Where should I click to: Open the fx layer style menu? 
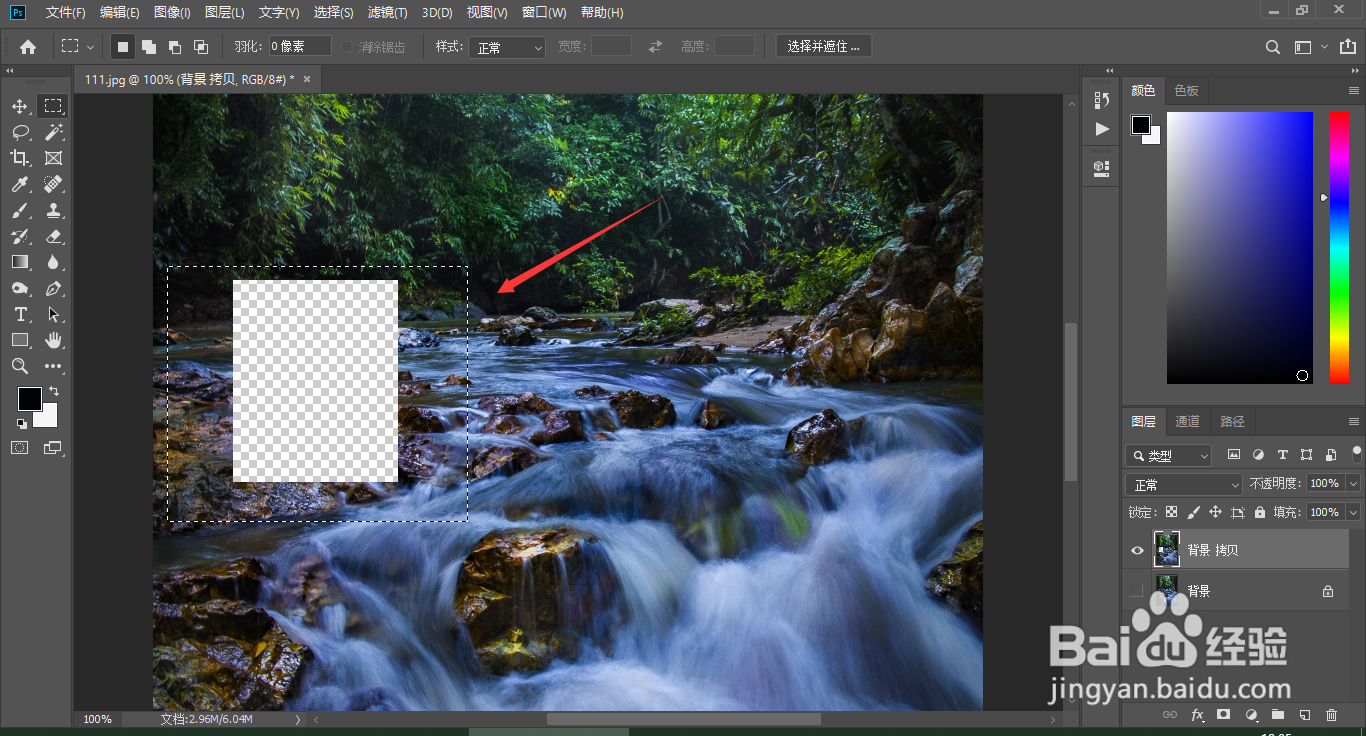click(1197, 715)
